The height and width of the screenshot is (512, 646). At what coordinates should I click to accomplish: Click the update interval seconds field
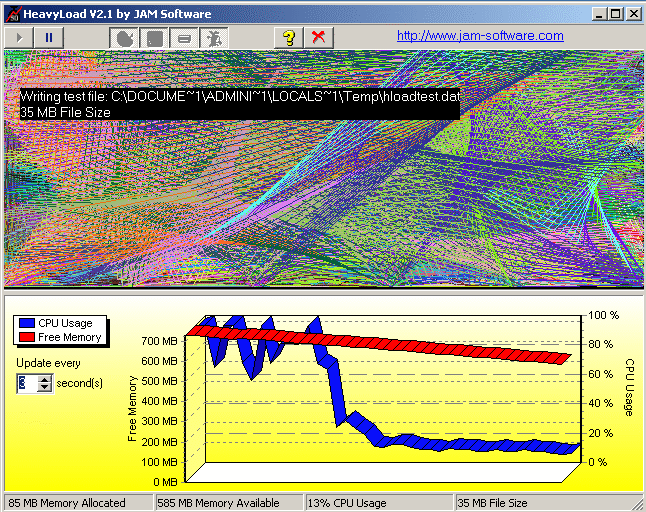point(26,384)
